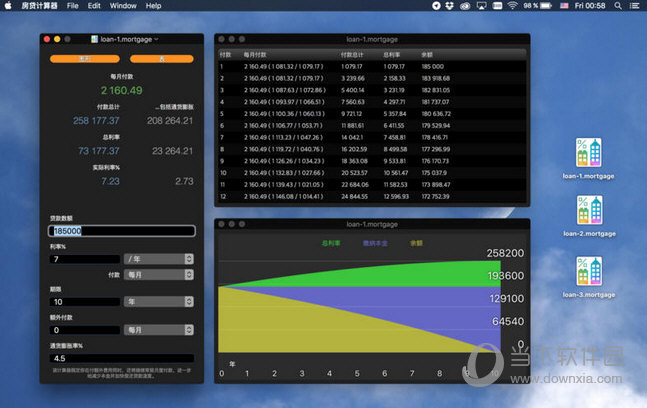Screen dimensions: 647x408
Task: Open the File menu
Action: pos(73,6)
